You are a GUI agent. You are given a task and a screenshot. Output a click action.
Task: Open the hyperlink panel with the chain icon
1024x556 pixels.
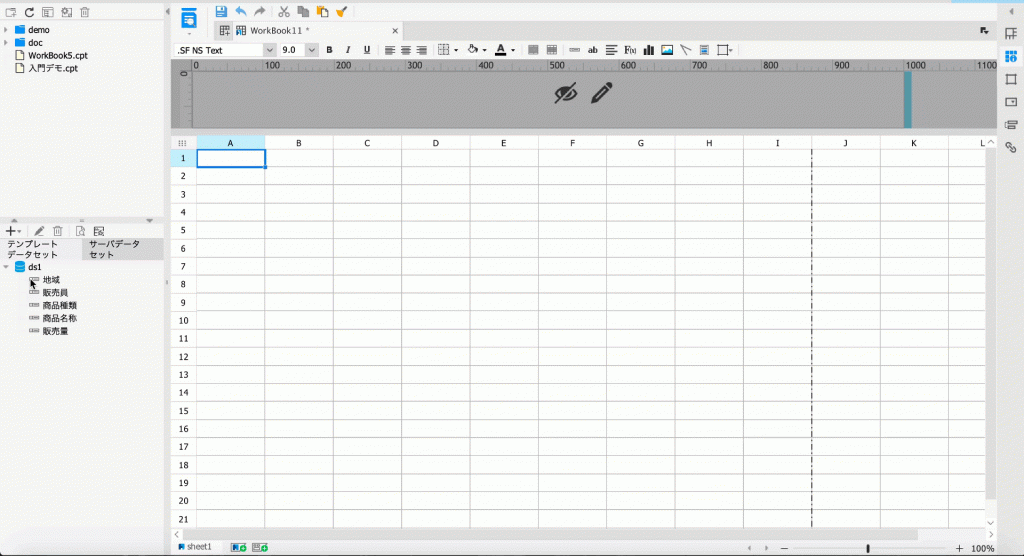point(1011,148)
